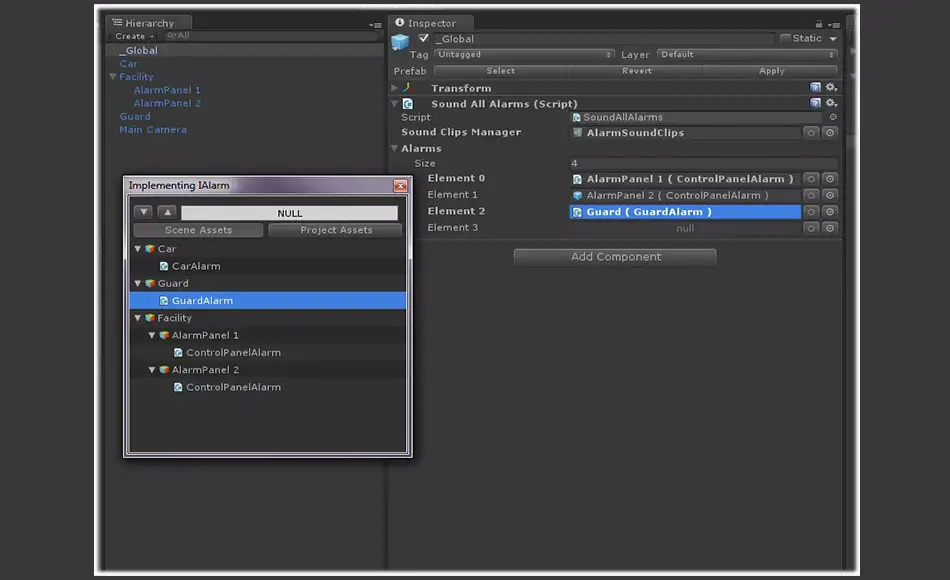Viewport: 950px width, 580px height.
Task: Select Guard in the Hierarchy
Action: 135,116
